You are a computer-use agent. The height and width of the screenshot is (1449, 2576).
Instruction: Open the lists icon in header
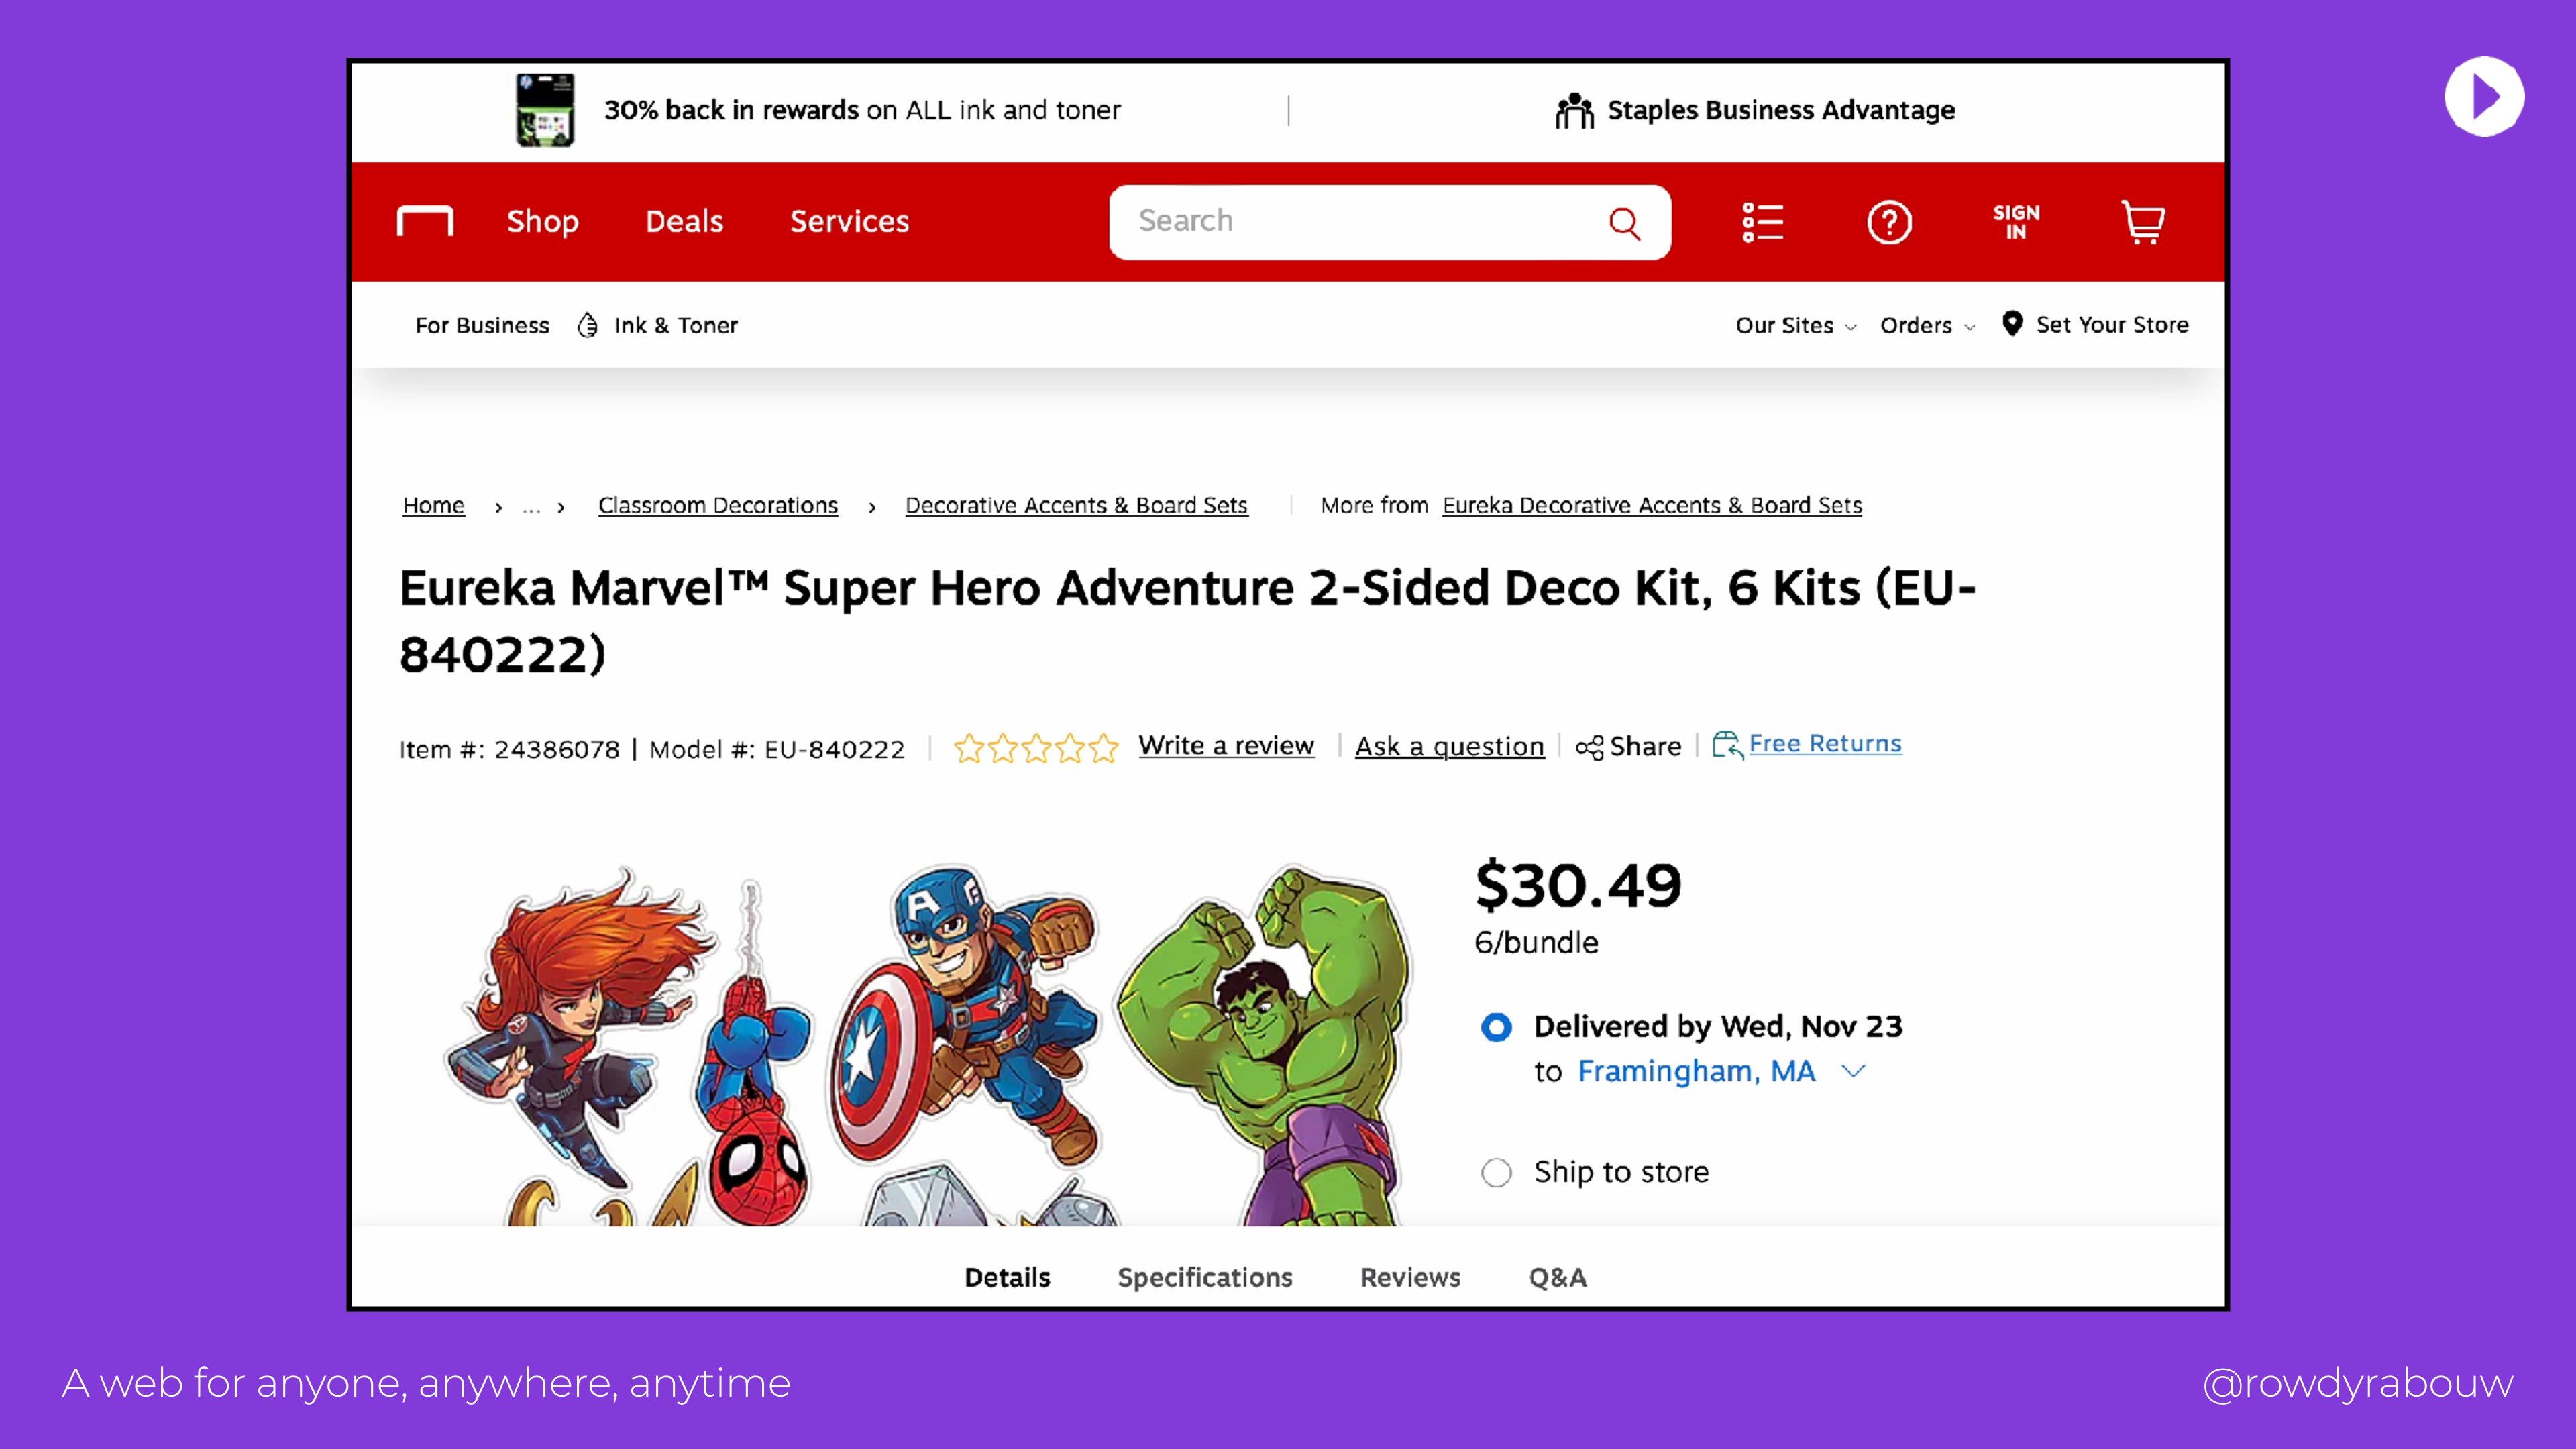pyautogui.click(x=1762, y=222)
